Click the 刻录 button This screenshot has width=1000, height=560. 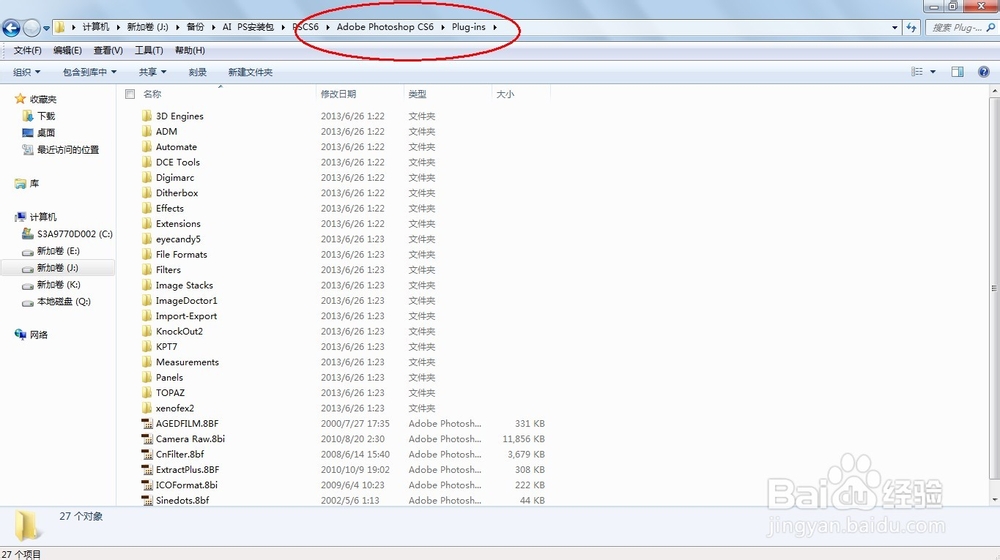point(197,72)
